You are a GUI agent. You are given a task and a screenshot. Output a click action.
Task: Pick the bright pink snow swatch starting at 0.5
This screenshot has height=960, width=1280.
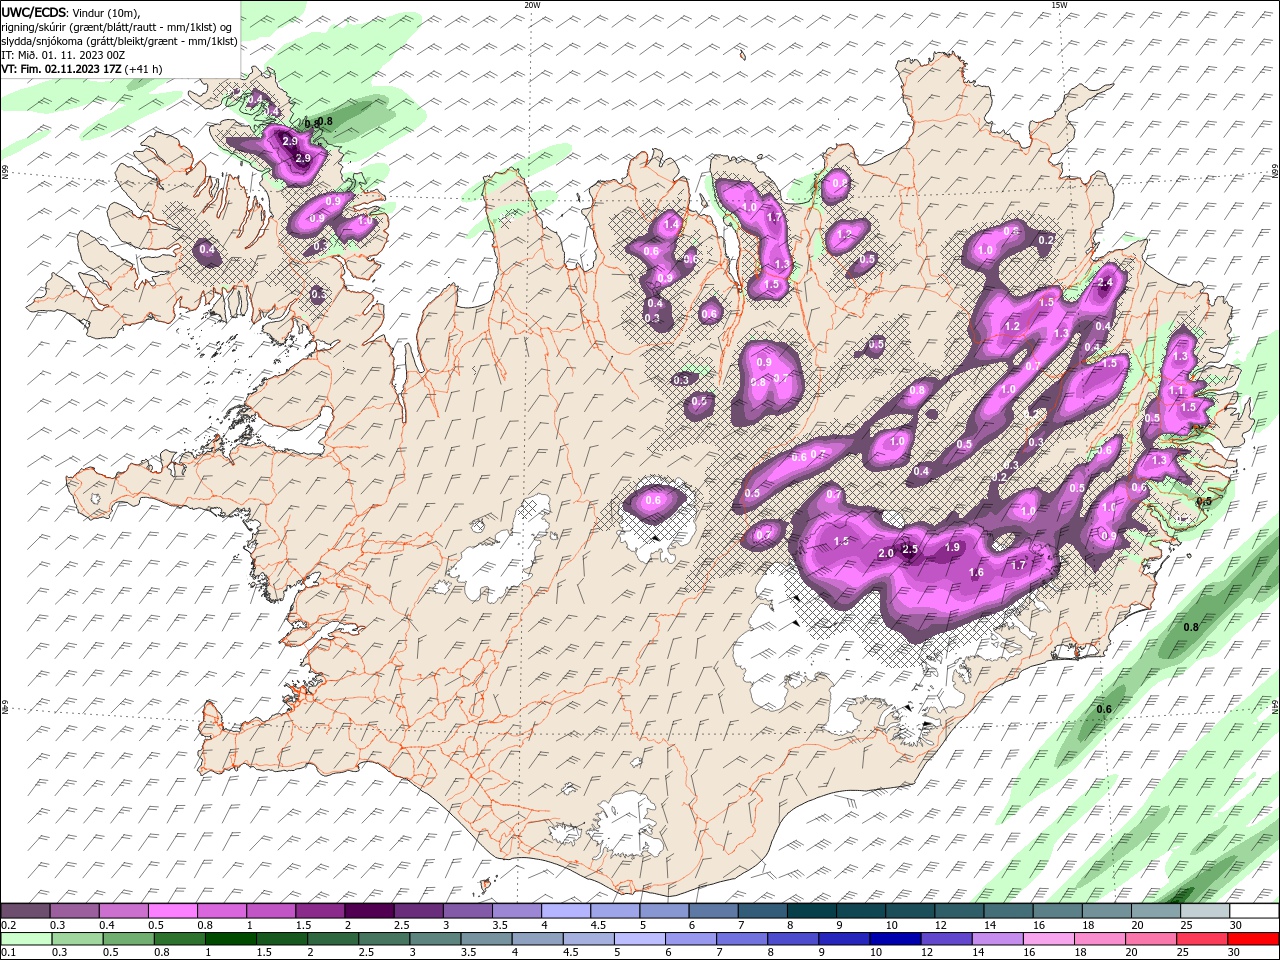[x=172, y=911]
